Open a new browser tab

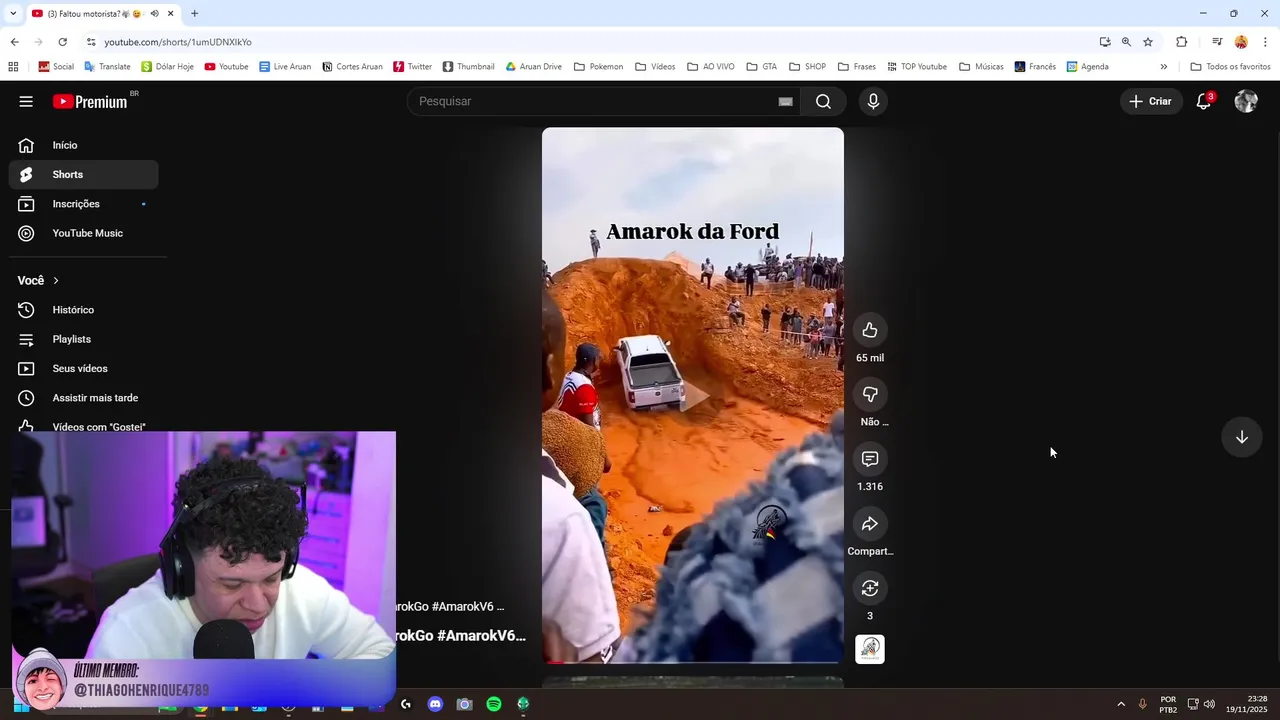point(194,13)
